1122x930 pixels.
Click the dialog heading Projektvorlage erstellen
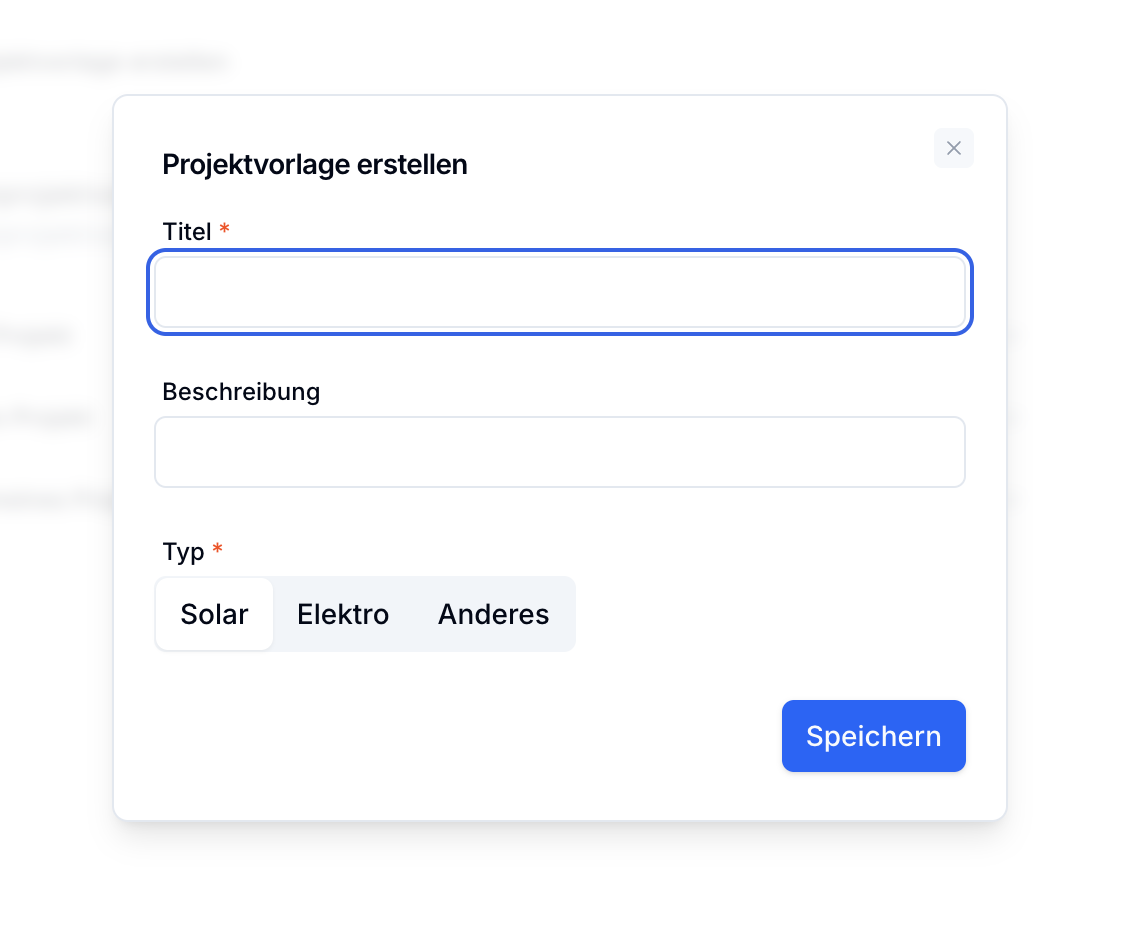pos(315,164)
